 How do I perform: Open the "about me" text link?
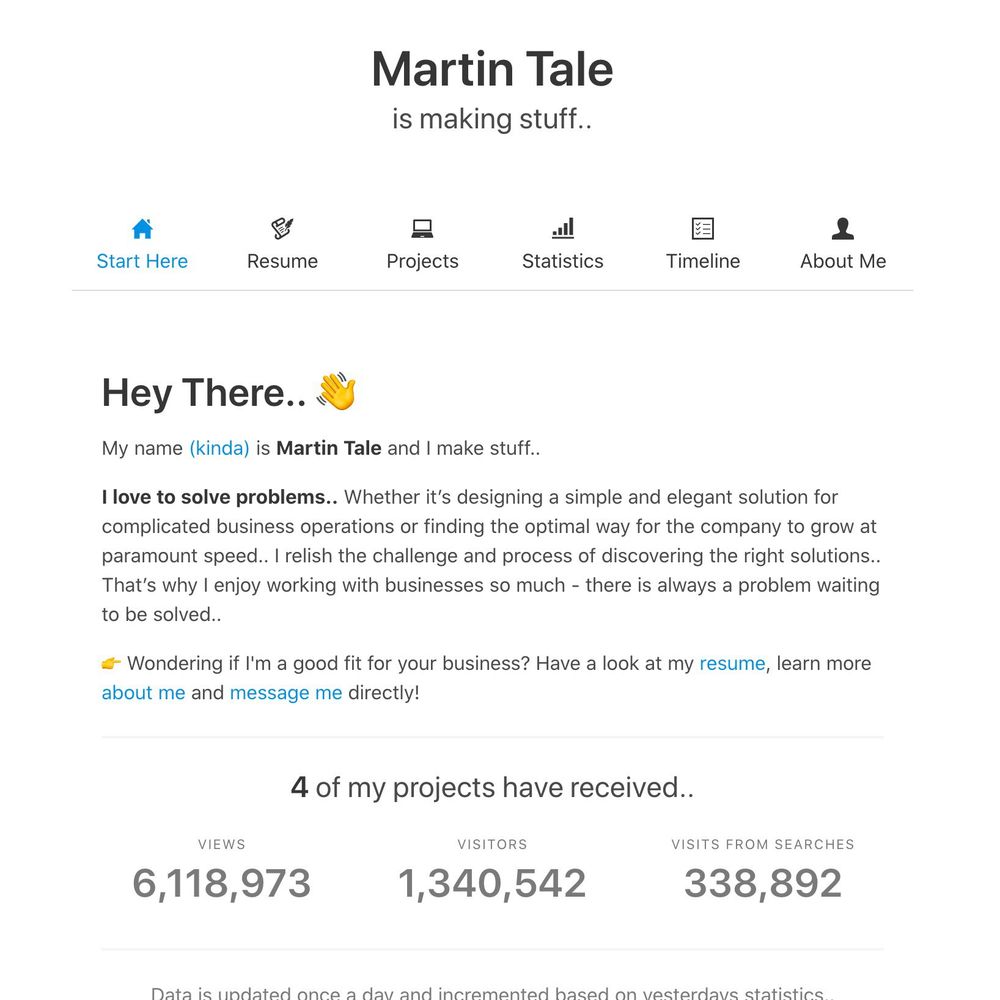(143, 692)
